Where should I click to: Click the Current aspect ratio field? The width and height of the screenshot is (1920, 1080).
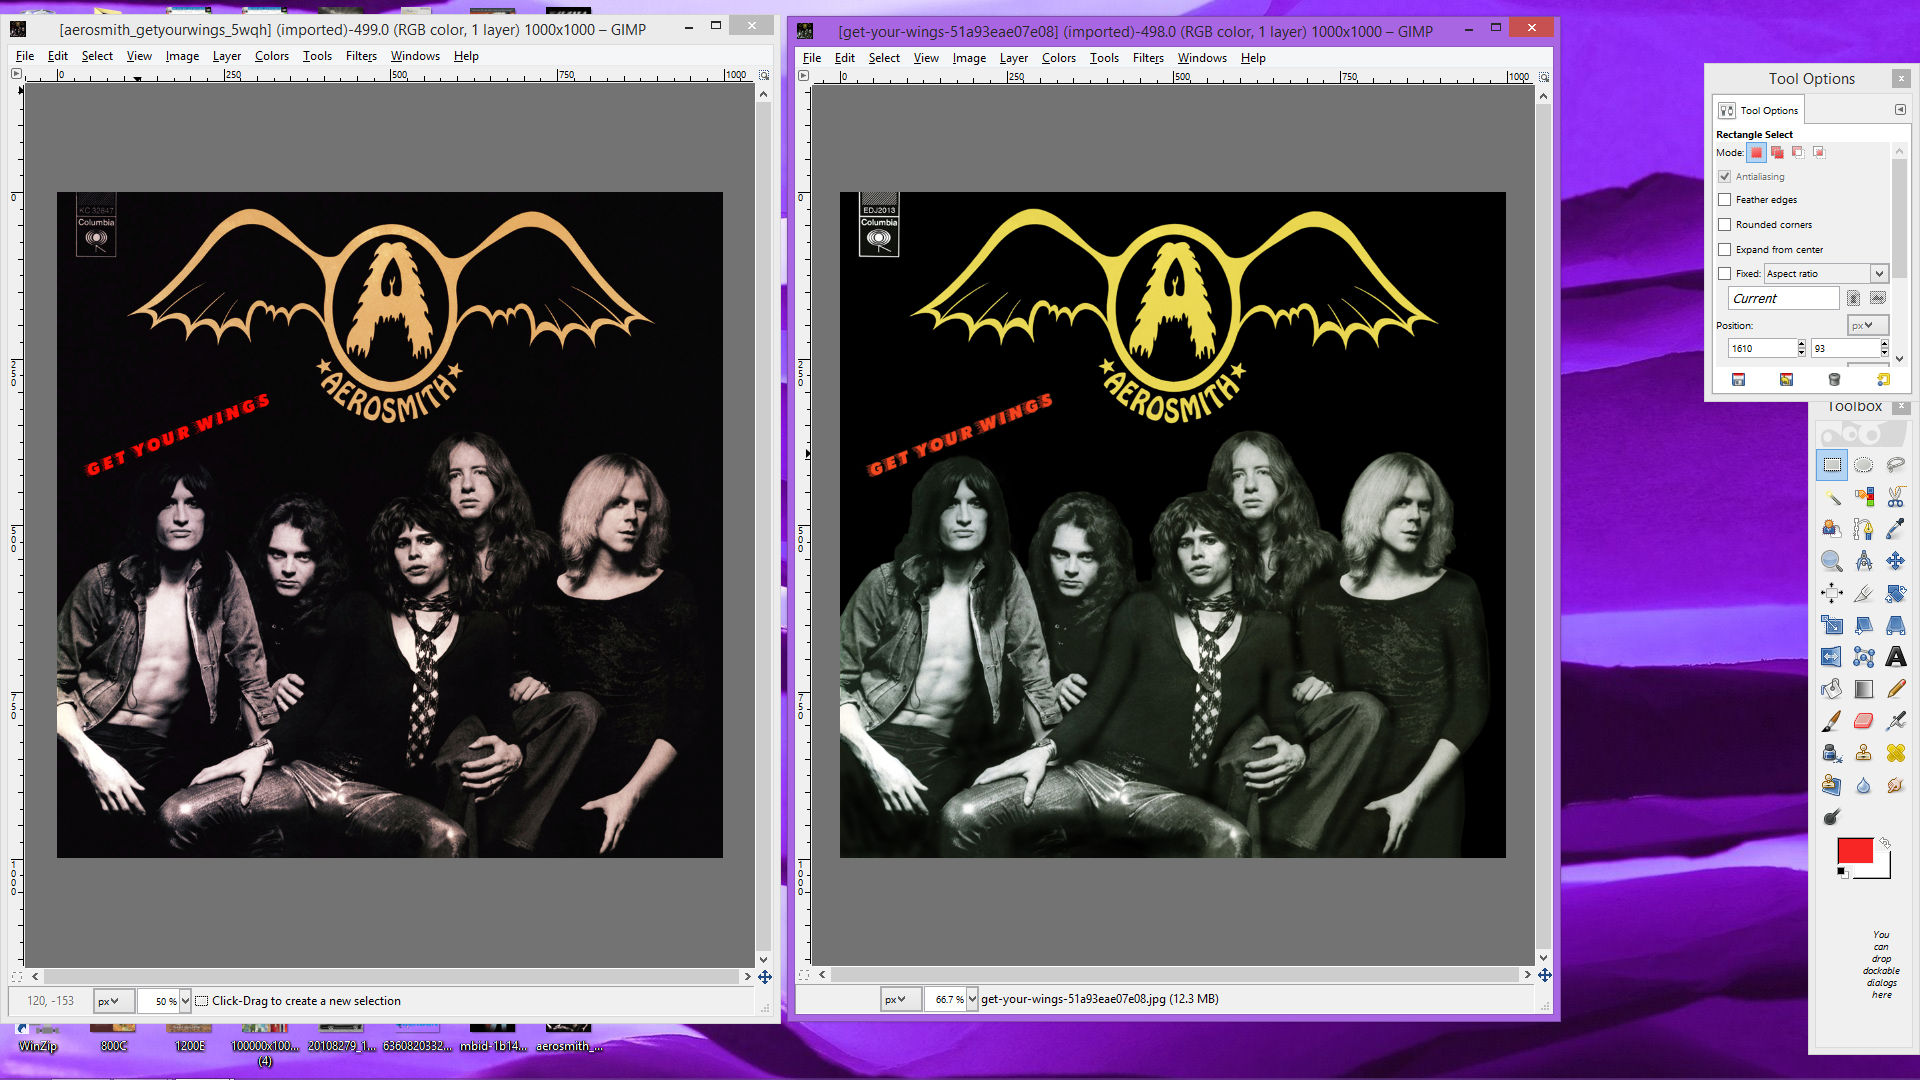point(1783,299)
